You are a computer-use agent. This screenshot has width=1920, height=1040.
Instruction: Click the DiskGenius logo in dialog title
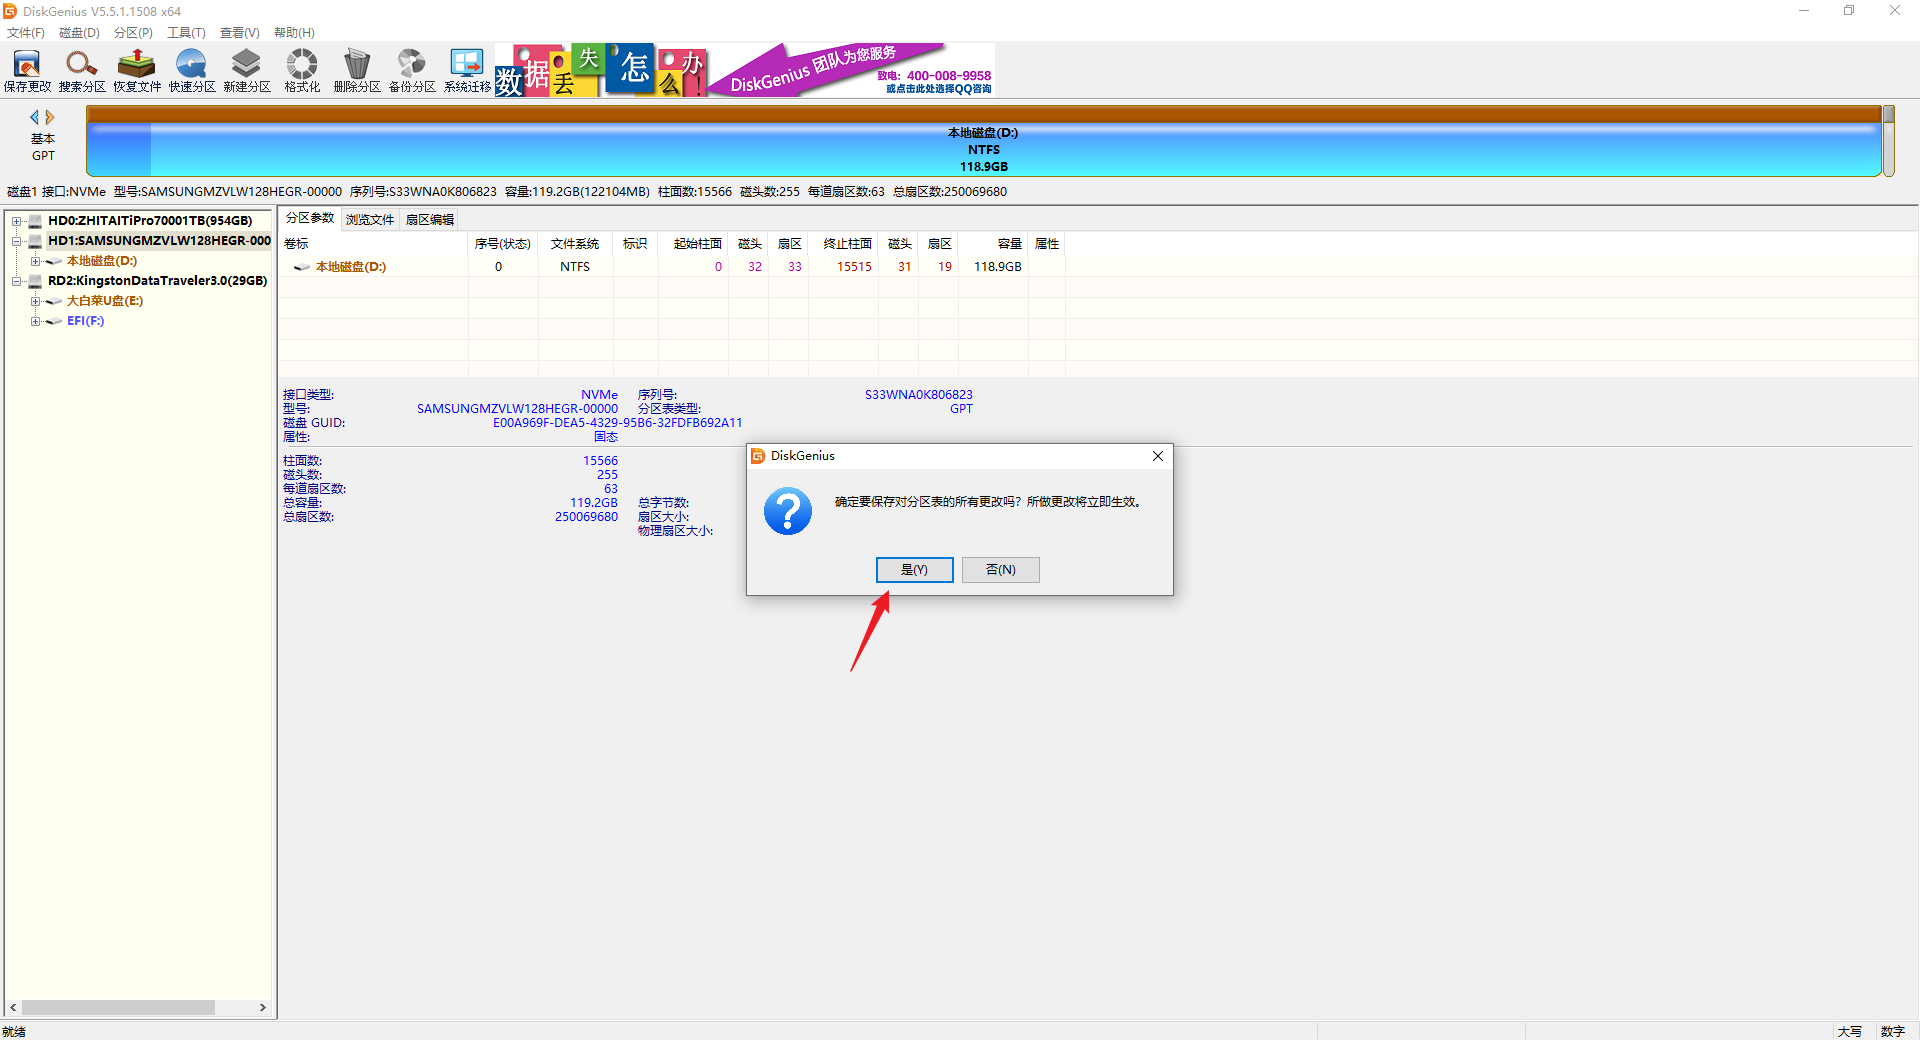click(758, 456)
